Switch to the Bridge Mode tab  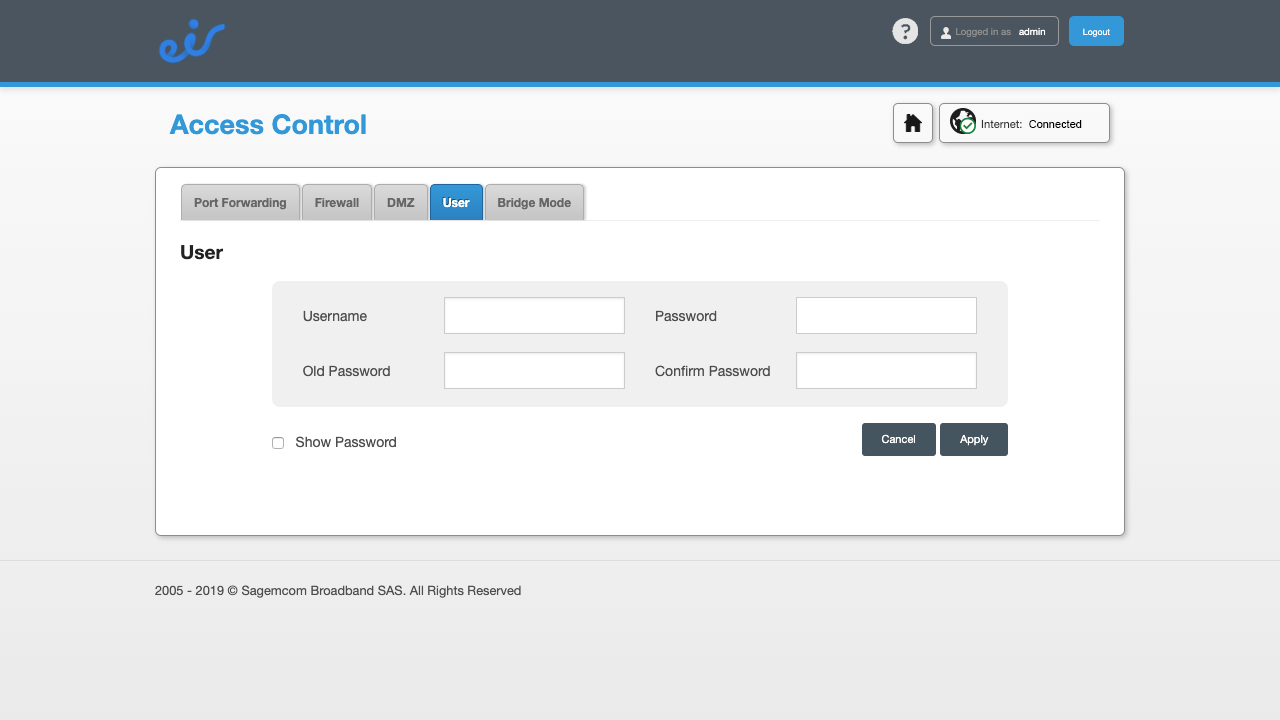[533, 202]
